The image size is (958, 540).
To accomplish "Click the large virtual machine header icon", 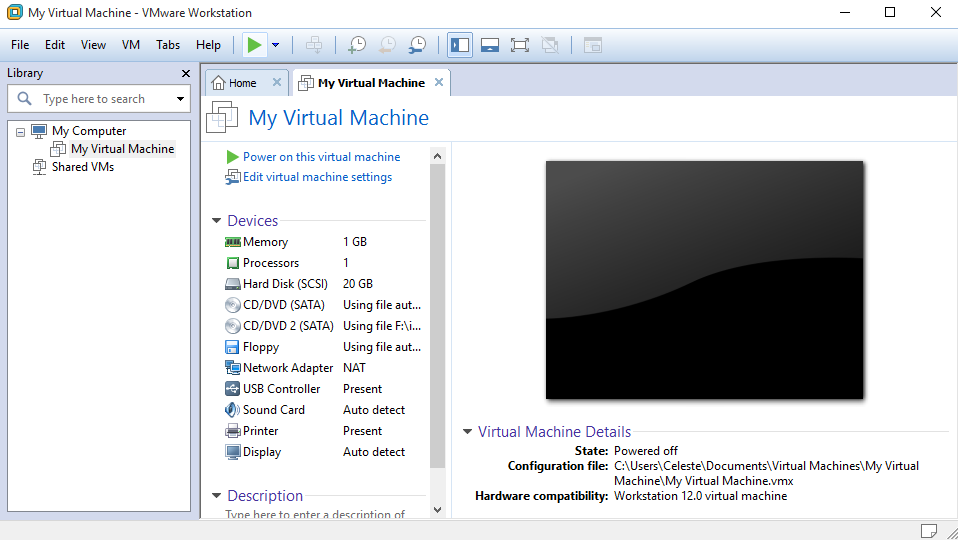I will pos(222,117).
